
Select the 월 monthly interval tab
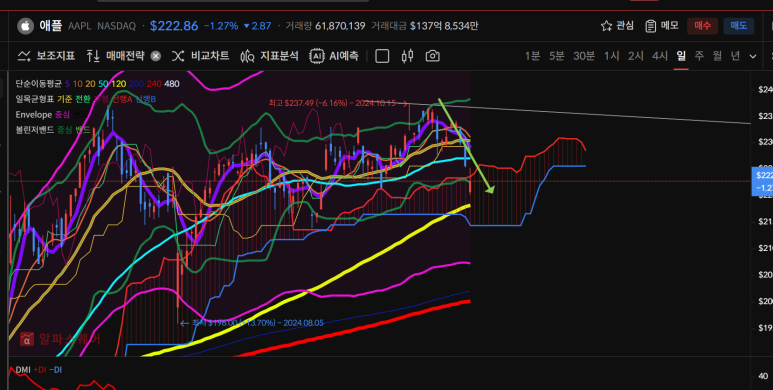pos(717,56)
